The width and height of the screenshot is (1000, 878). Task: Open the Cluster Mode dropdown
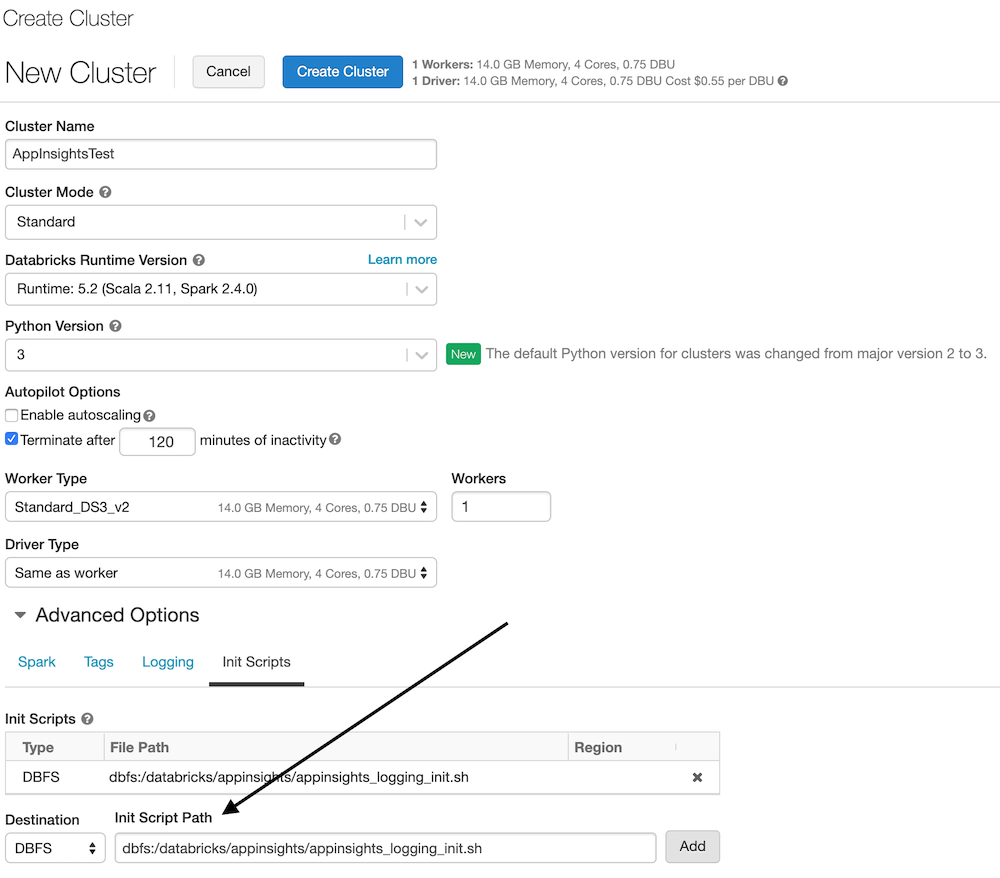point(221,222)
